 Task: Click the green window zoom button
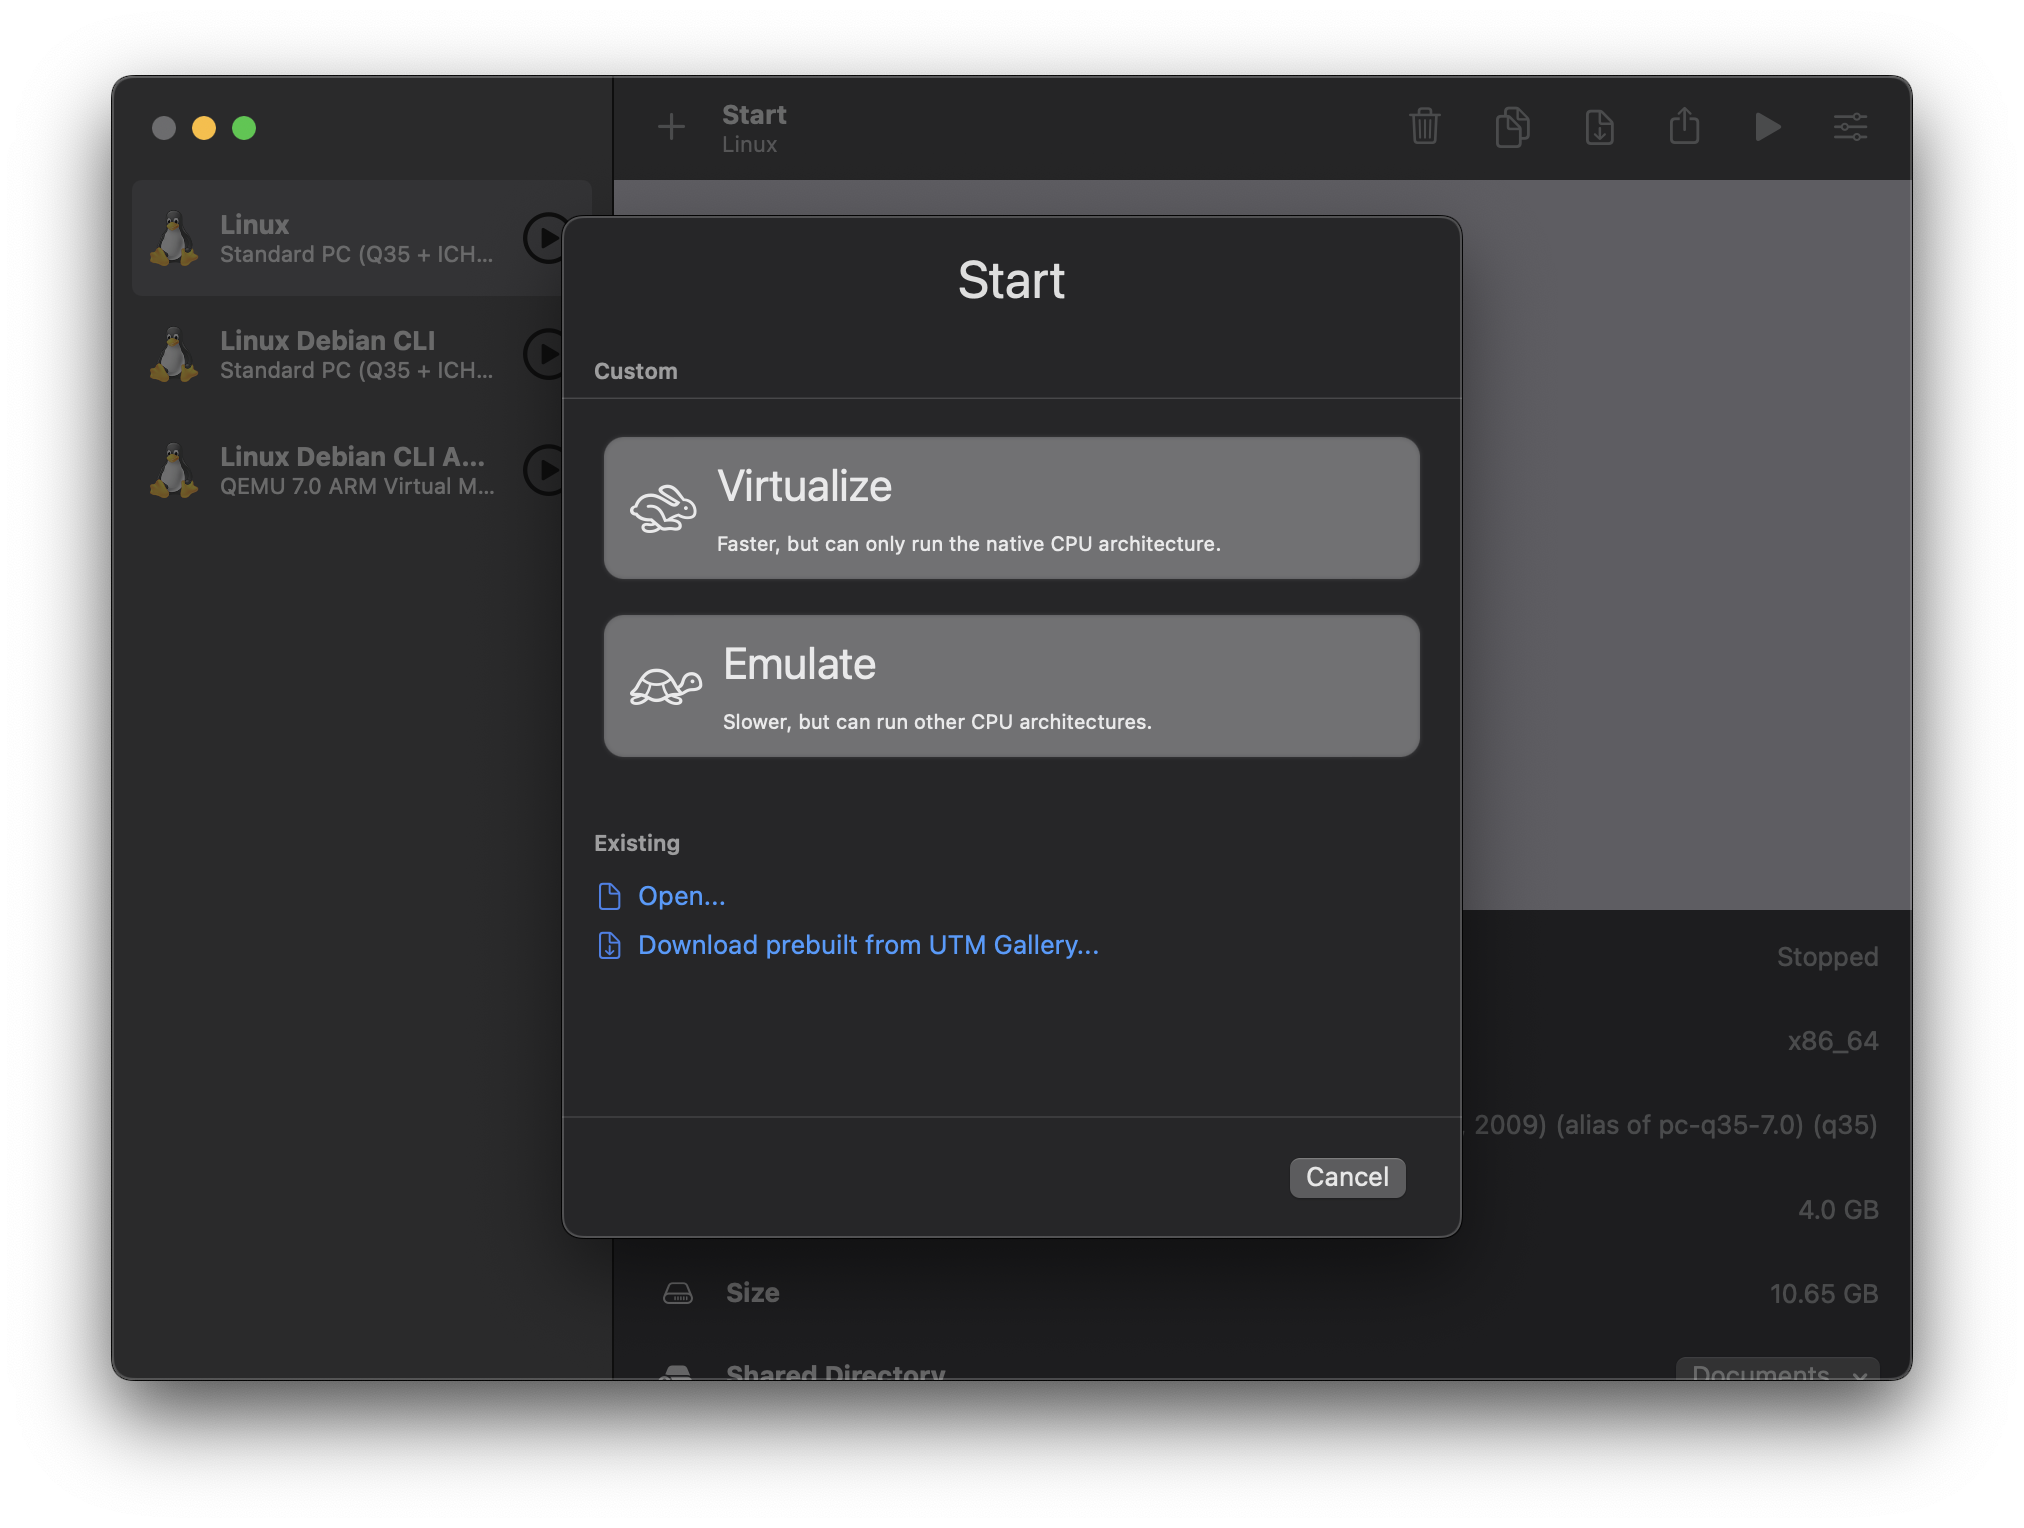point(244,128)
